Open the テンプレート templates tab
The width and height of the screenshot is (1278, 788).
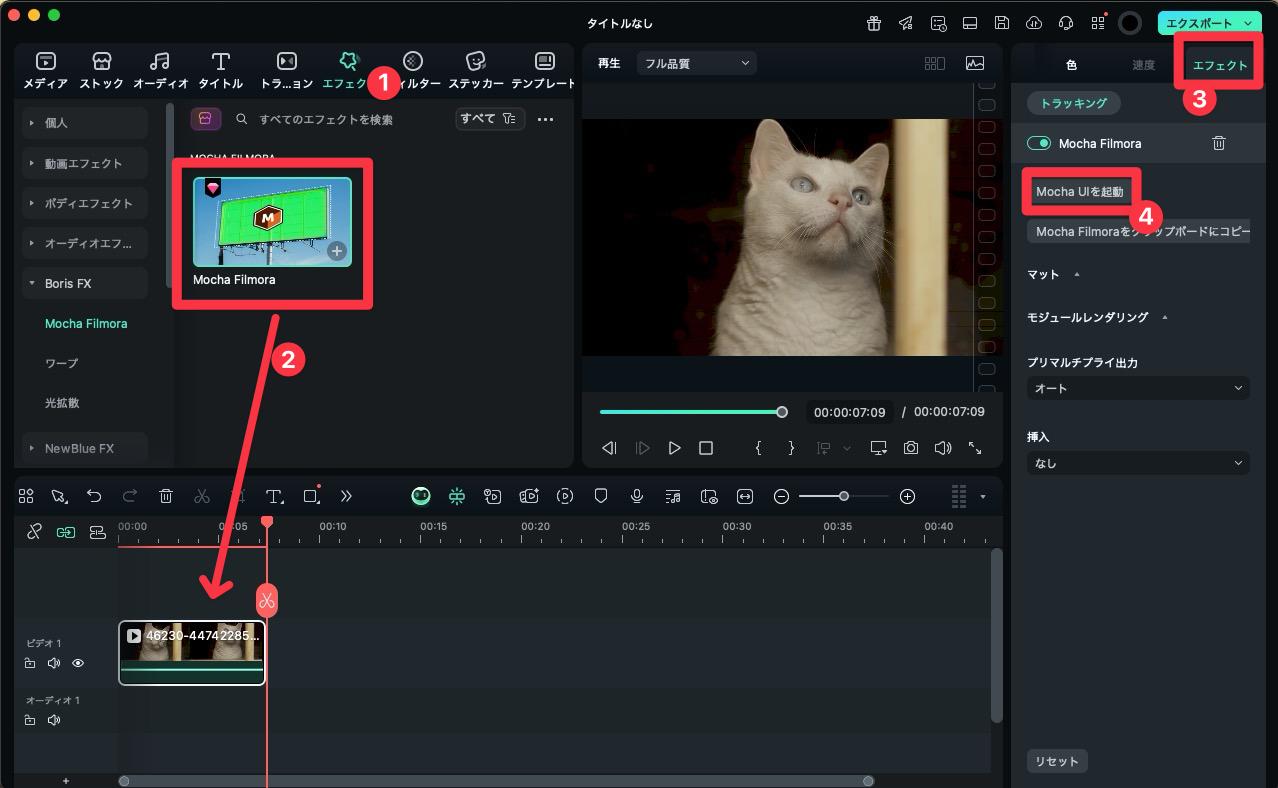(x=544, y=70)
